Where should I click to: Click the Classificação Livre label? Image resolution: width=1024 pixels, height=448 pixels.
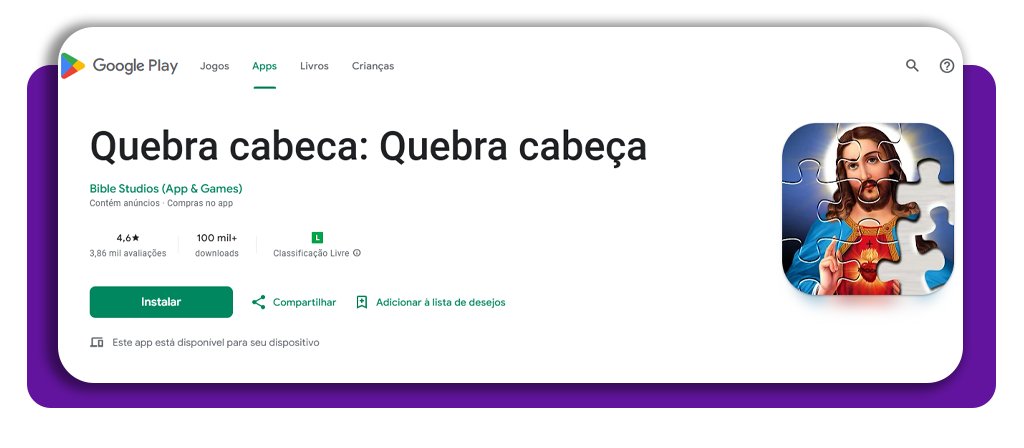[311, 253]
